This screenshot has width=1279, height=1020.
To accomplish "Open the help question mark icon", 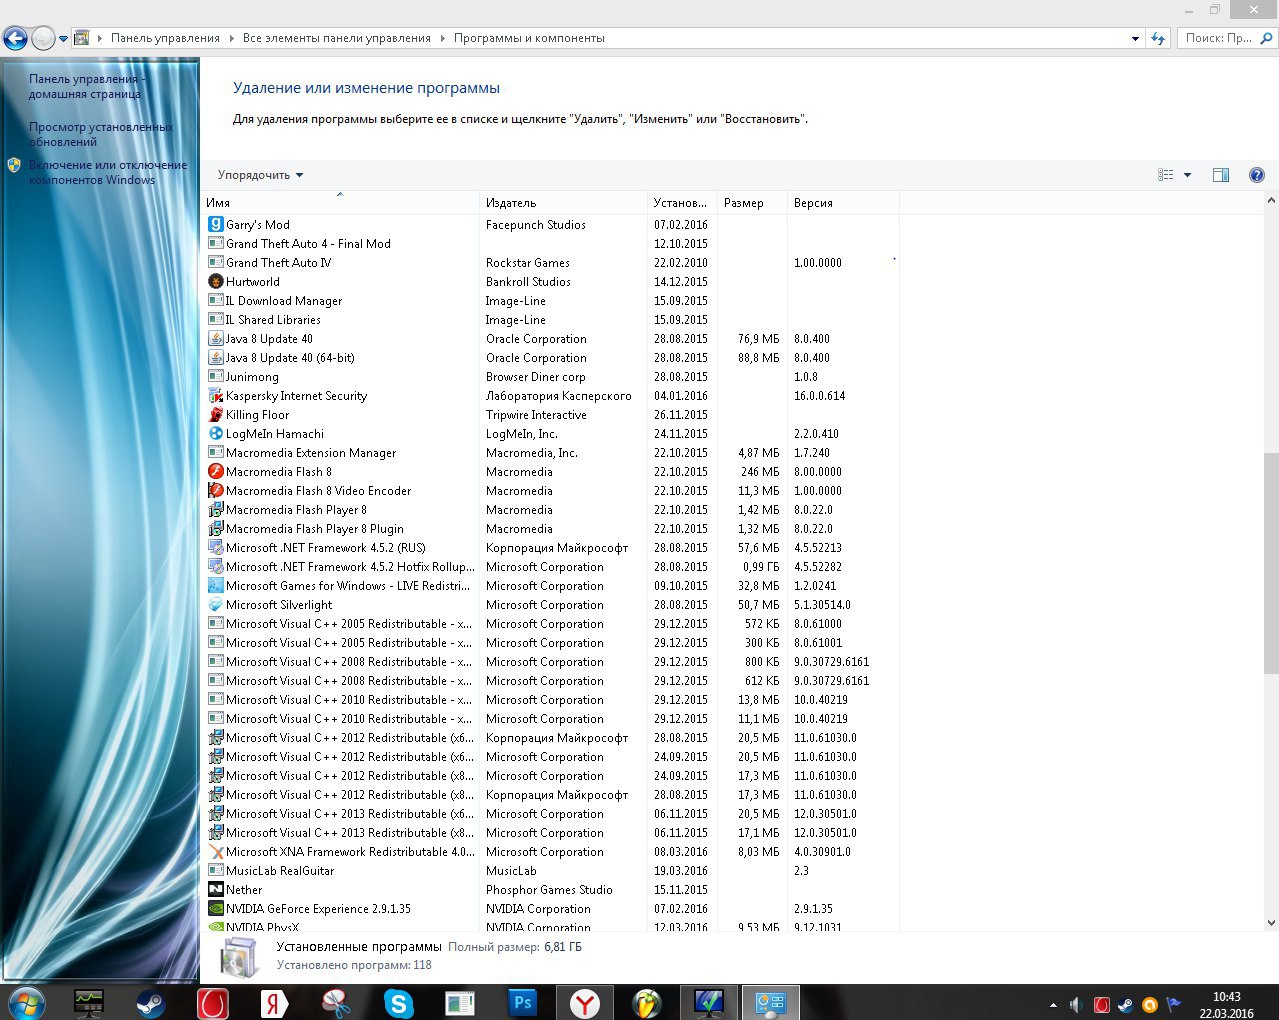I will tap(1257, 175).
